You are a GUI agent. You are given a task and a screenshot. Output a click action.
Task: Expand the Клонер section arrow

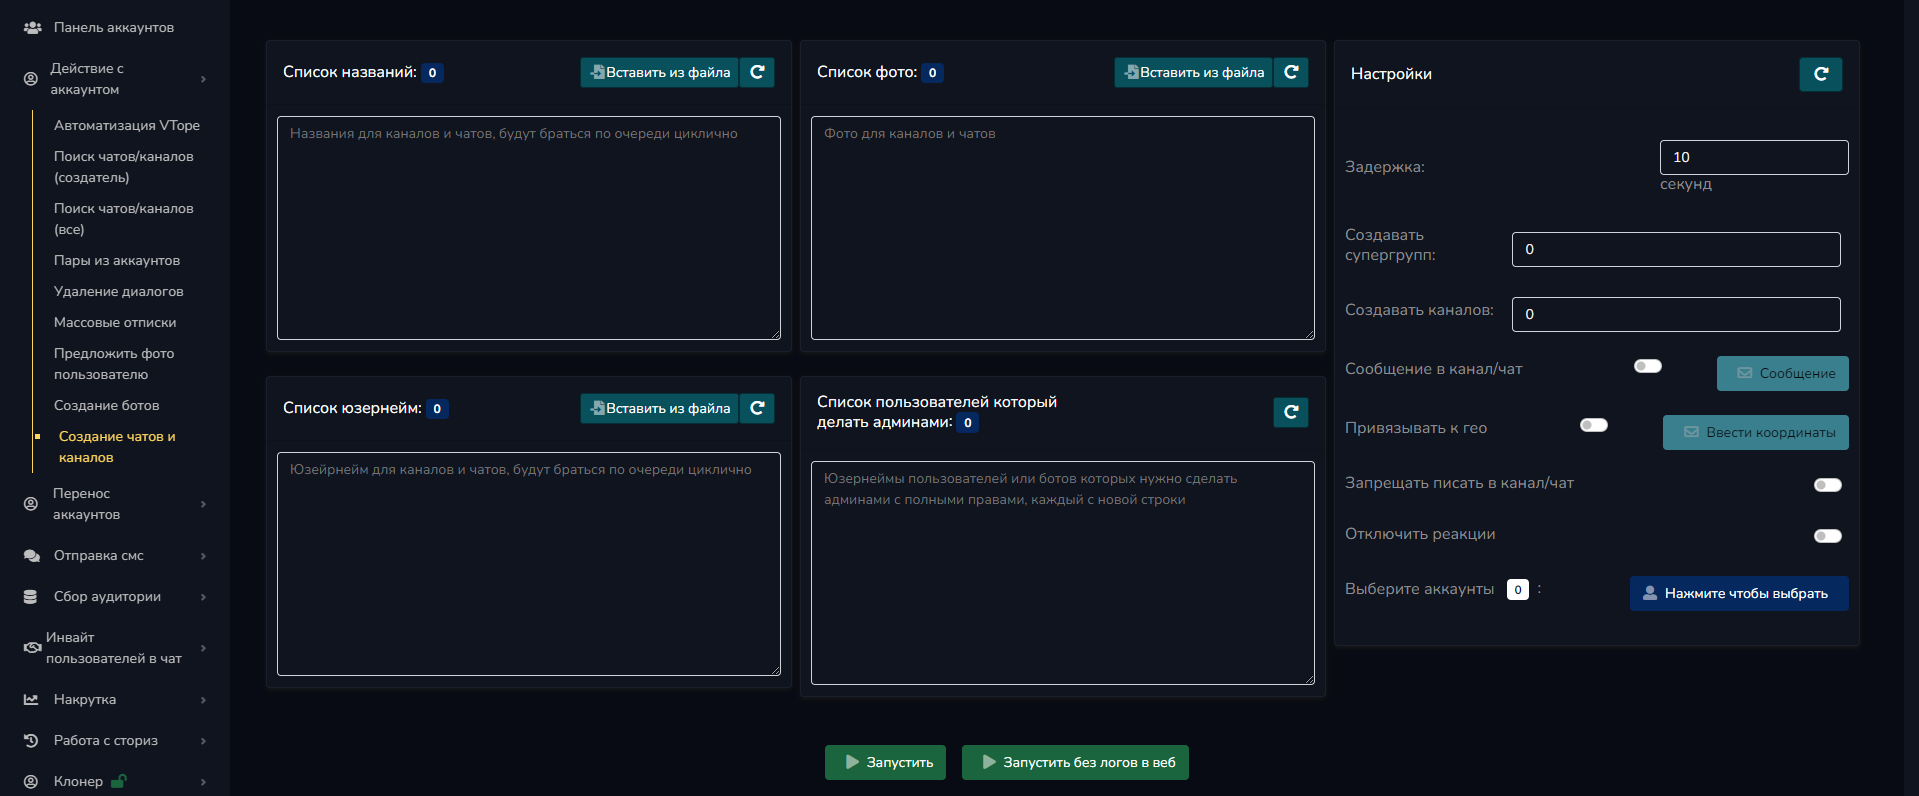[204, 782]
